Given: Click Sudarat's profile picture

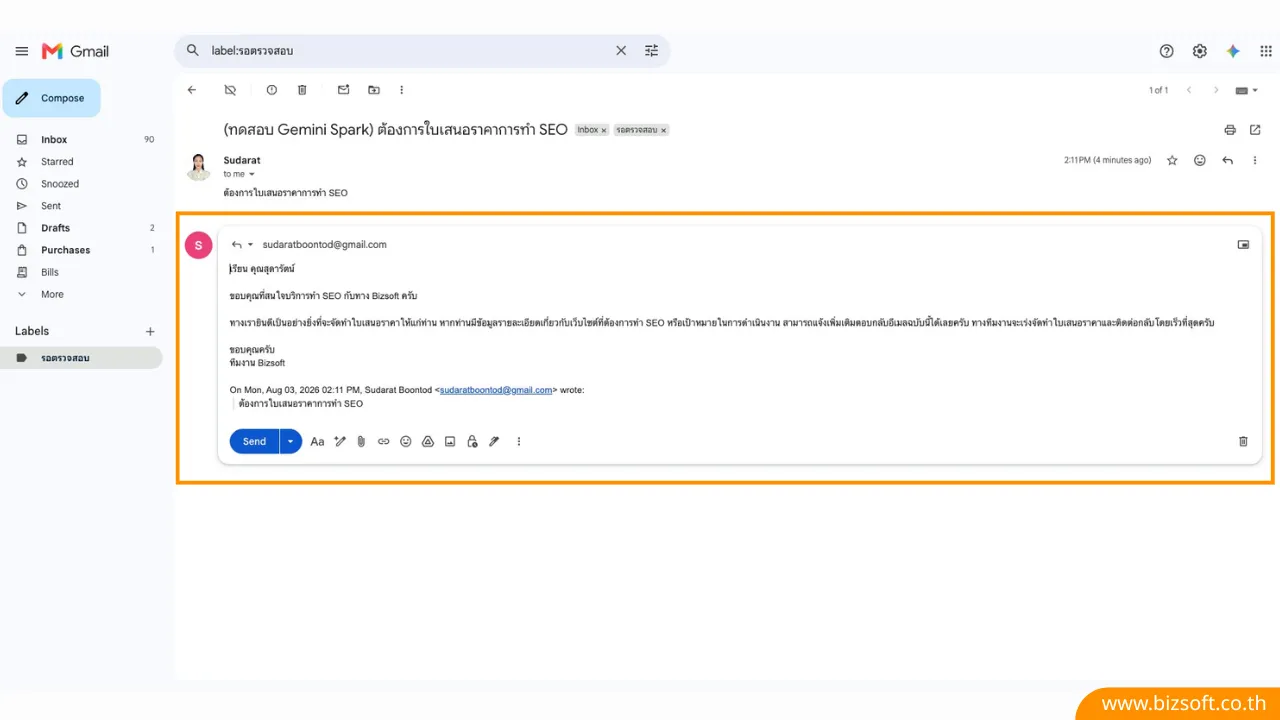Looking at the screenshot, I should point(199,166).
